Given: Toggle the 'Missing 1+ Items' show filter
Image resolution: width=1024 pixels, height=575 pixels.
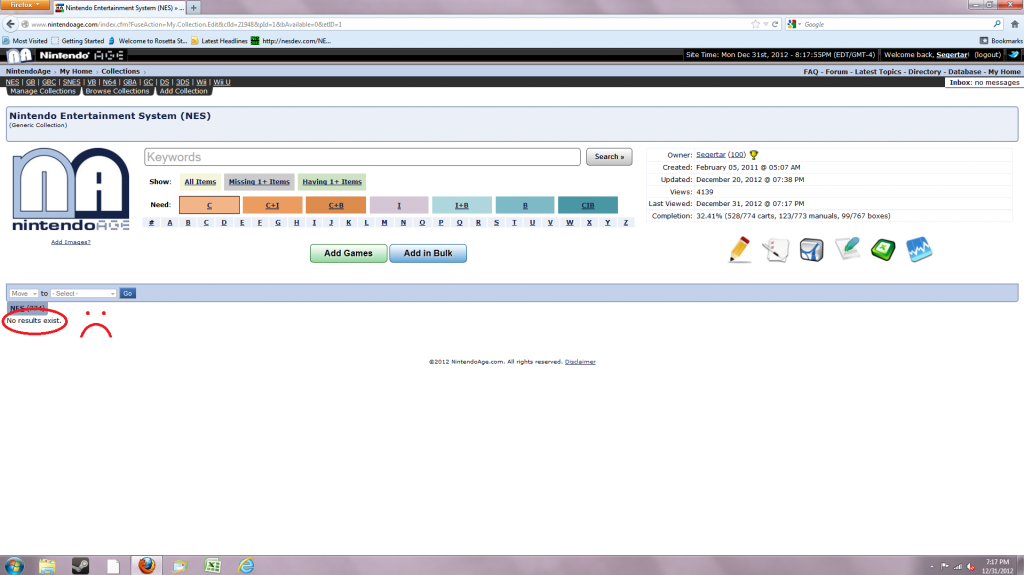Looking at the screenshot, I should click(x=259, y=182).
